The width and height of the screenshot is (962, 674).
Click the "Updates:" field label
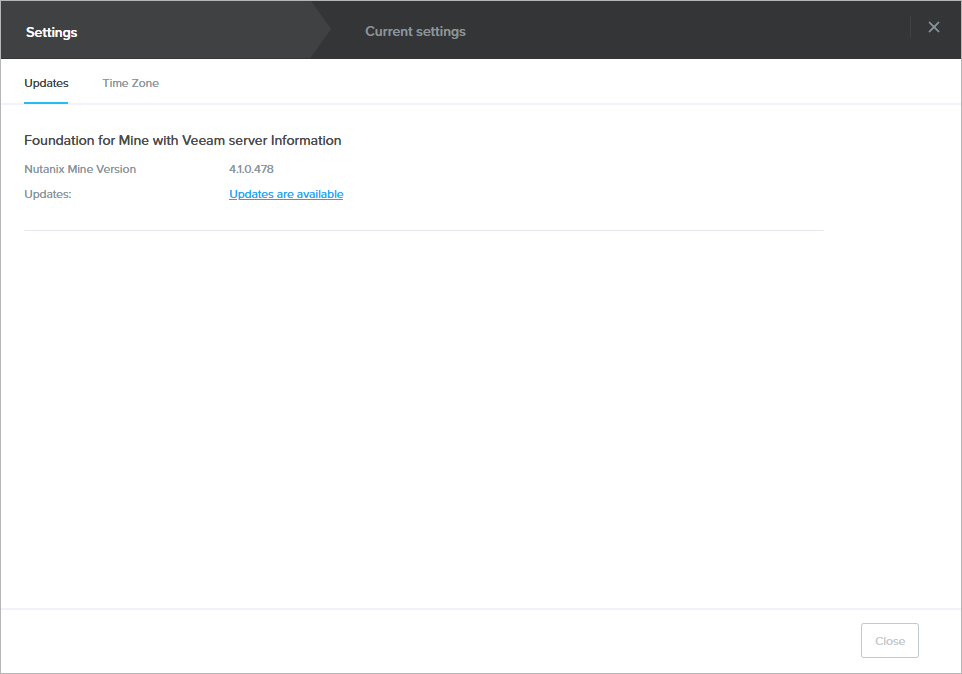point(48,194)
